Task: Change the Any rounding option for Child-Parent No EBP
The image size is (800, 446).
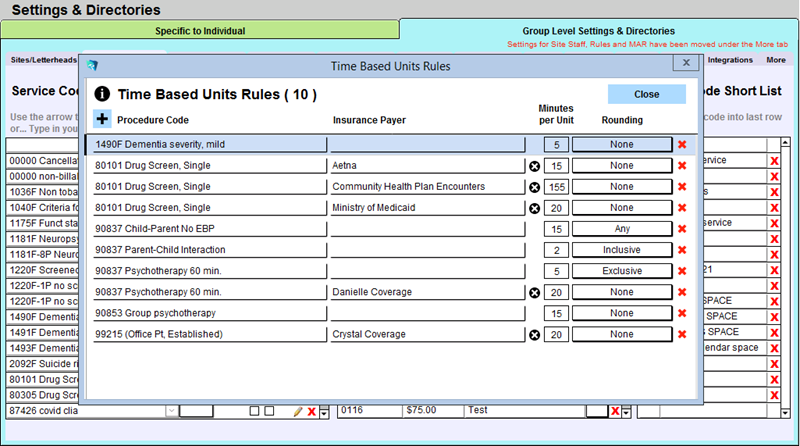Action: (622, 229)
